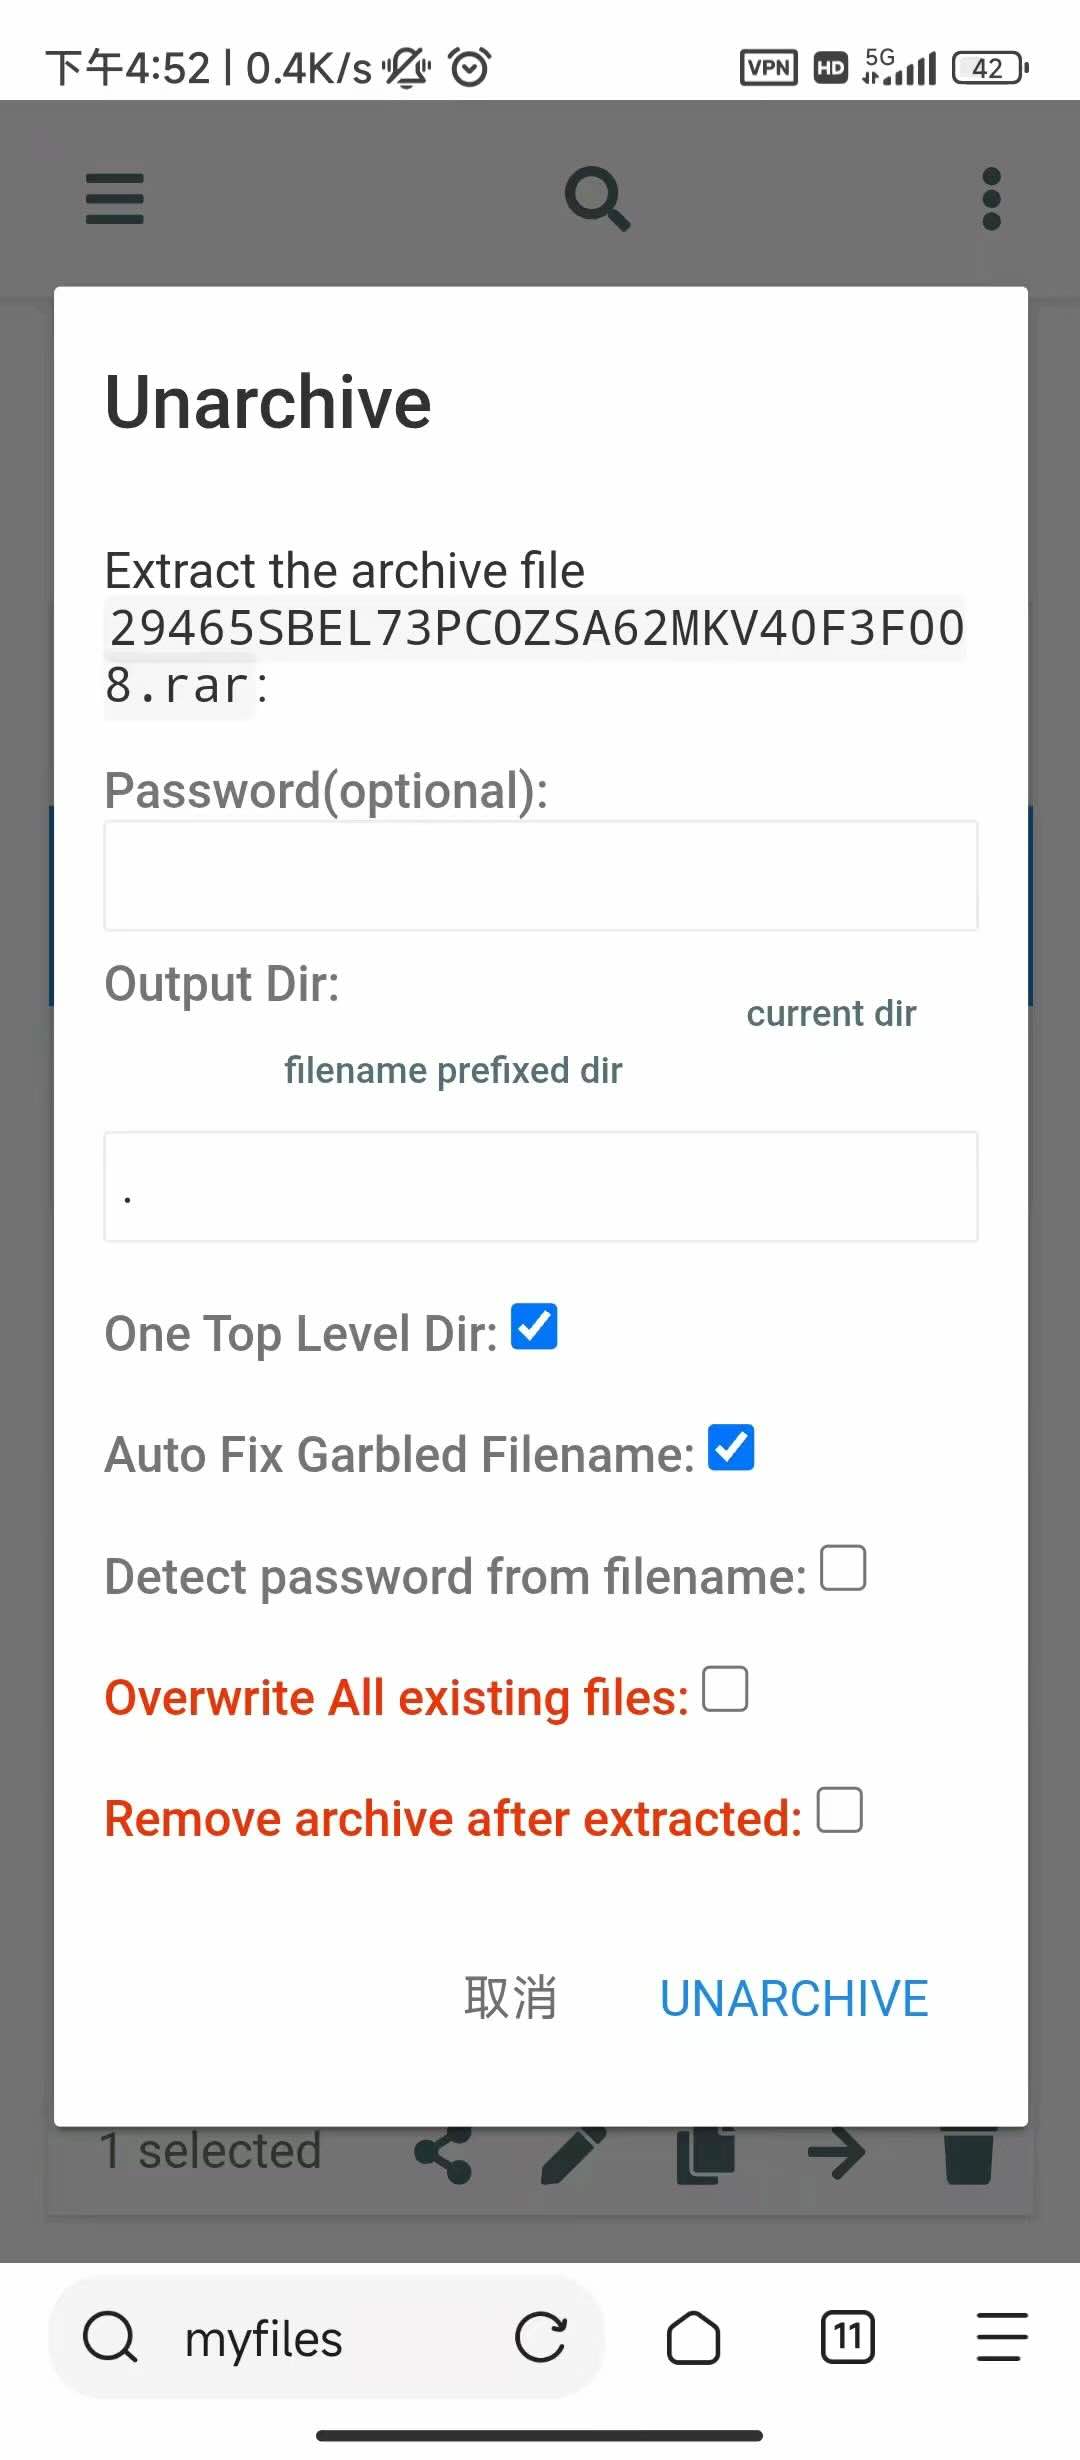Tap the move arrow icon
The width and height of the screenshot is (1080, 2460).
tap(837, 2154)
